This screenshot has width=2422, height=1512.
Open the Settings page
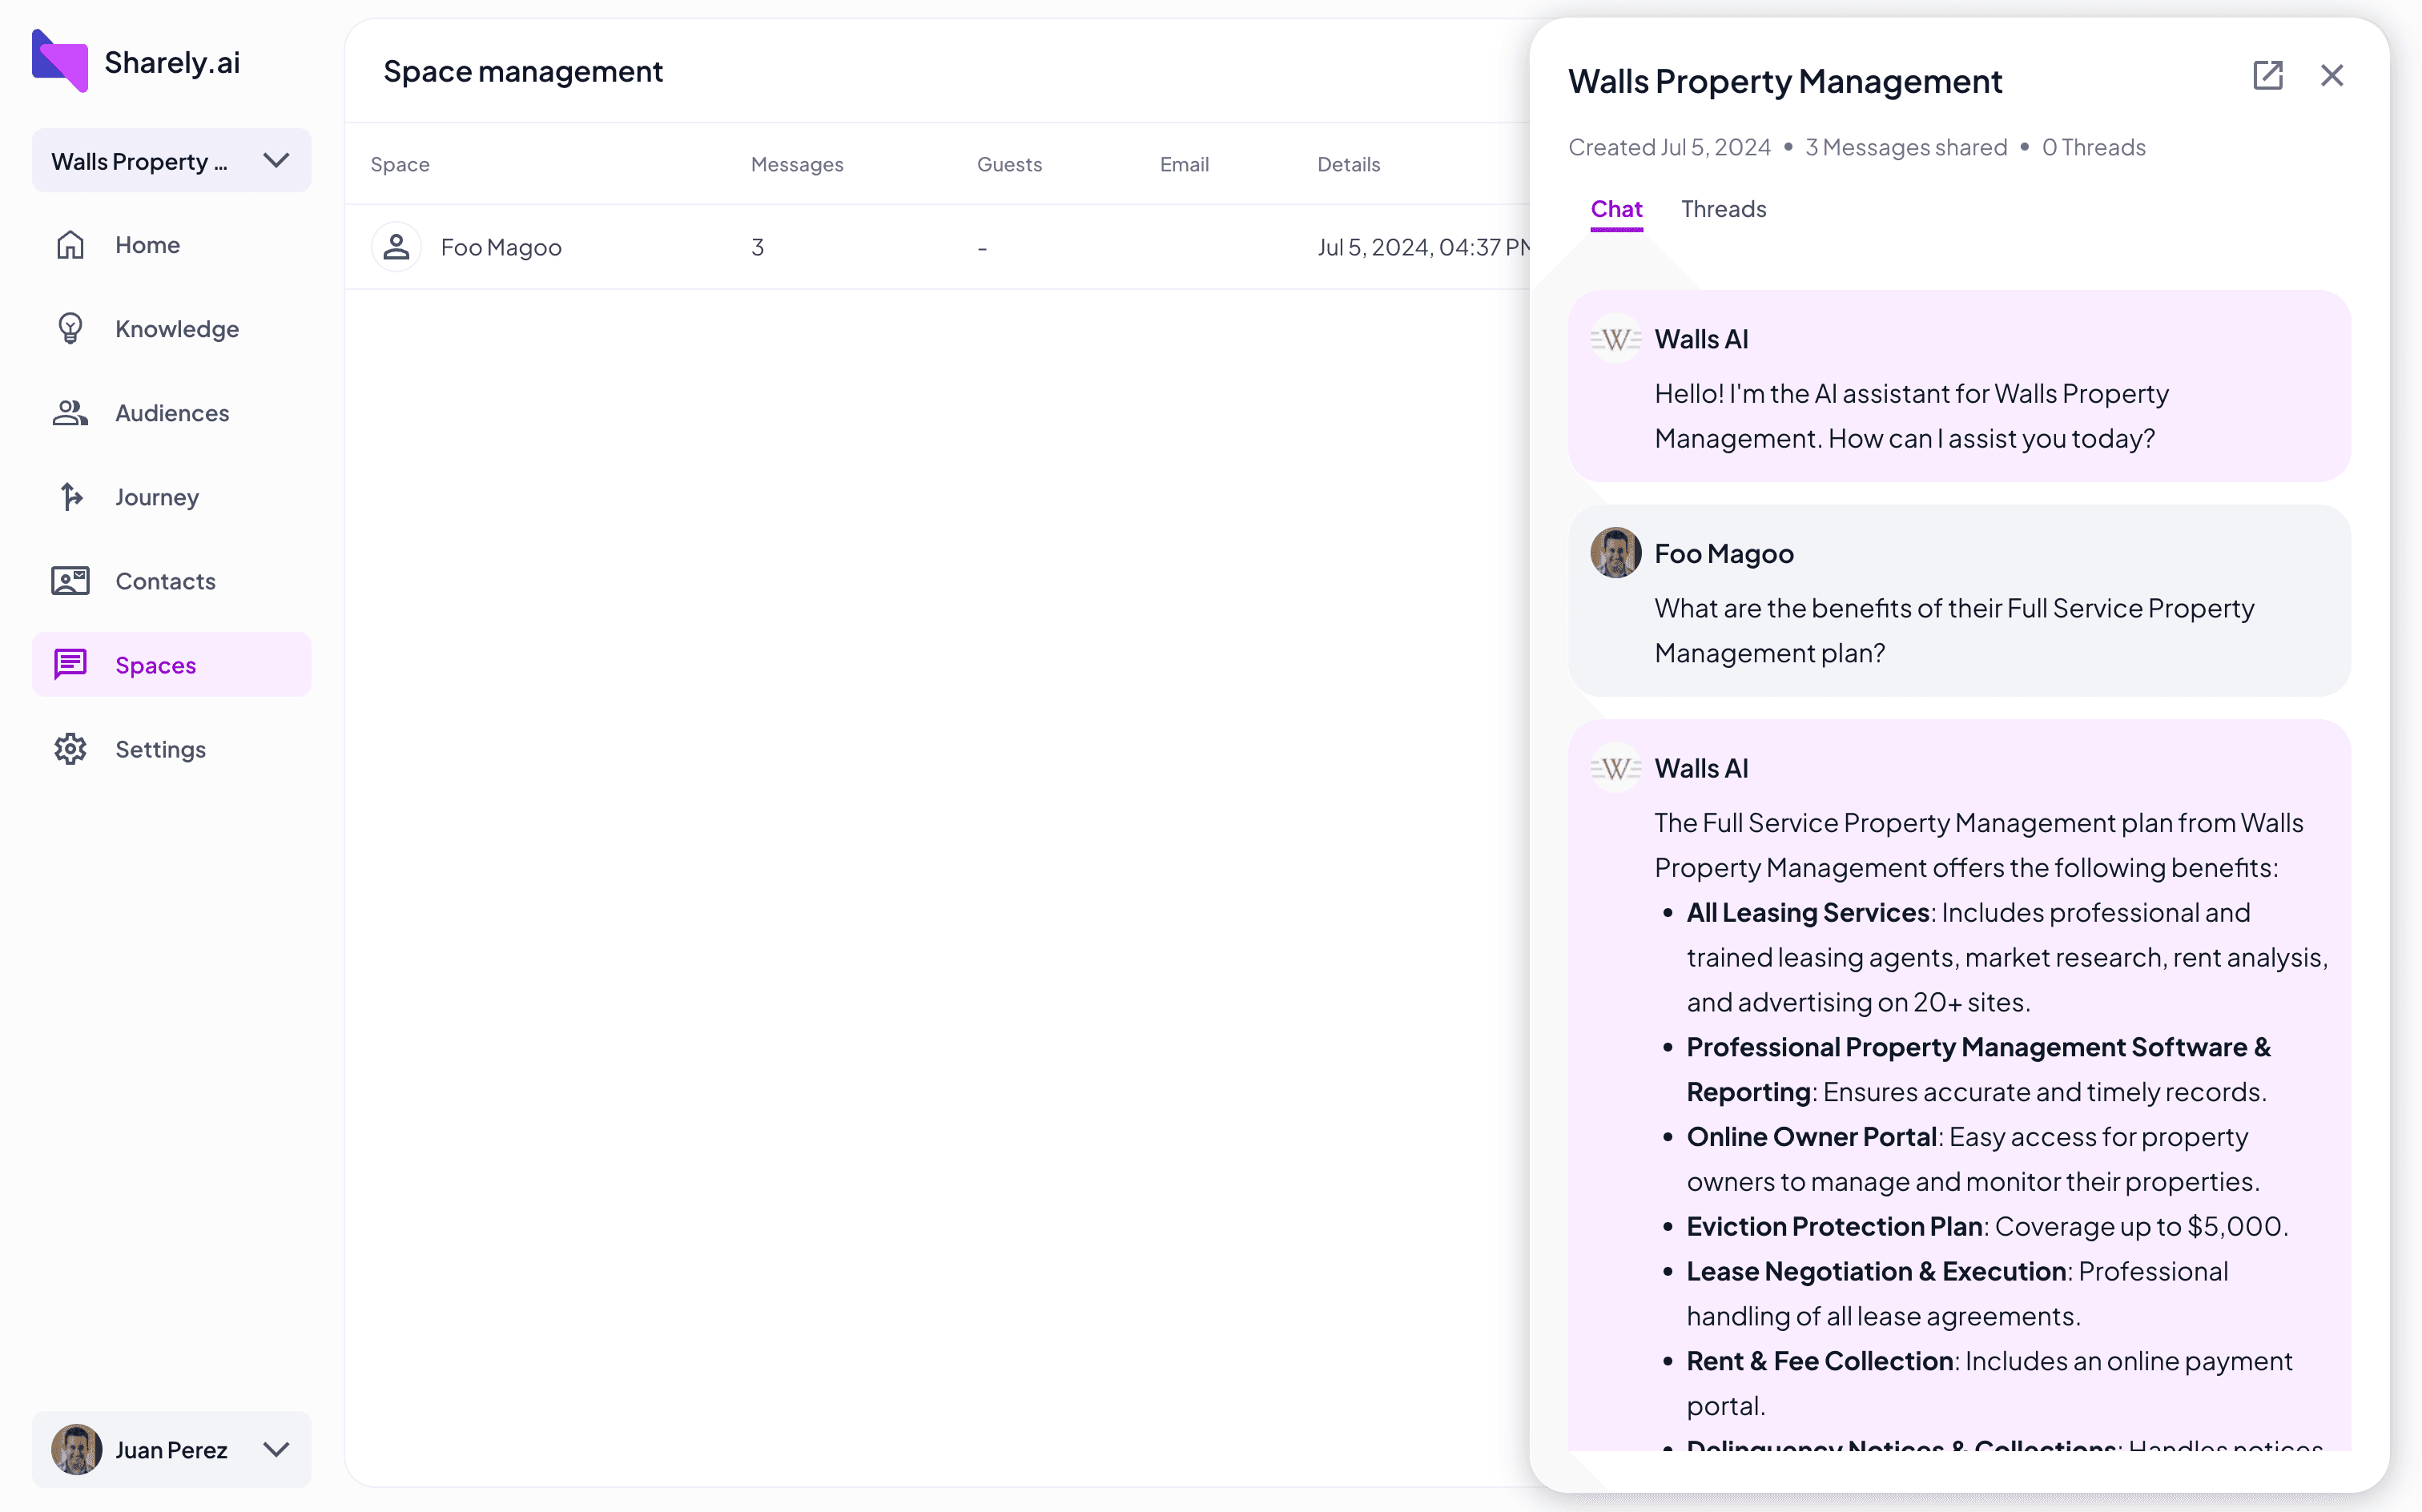tap(171, 749)
